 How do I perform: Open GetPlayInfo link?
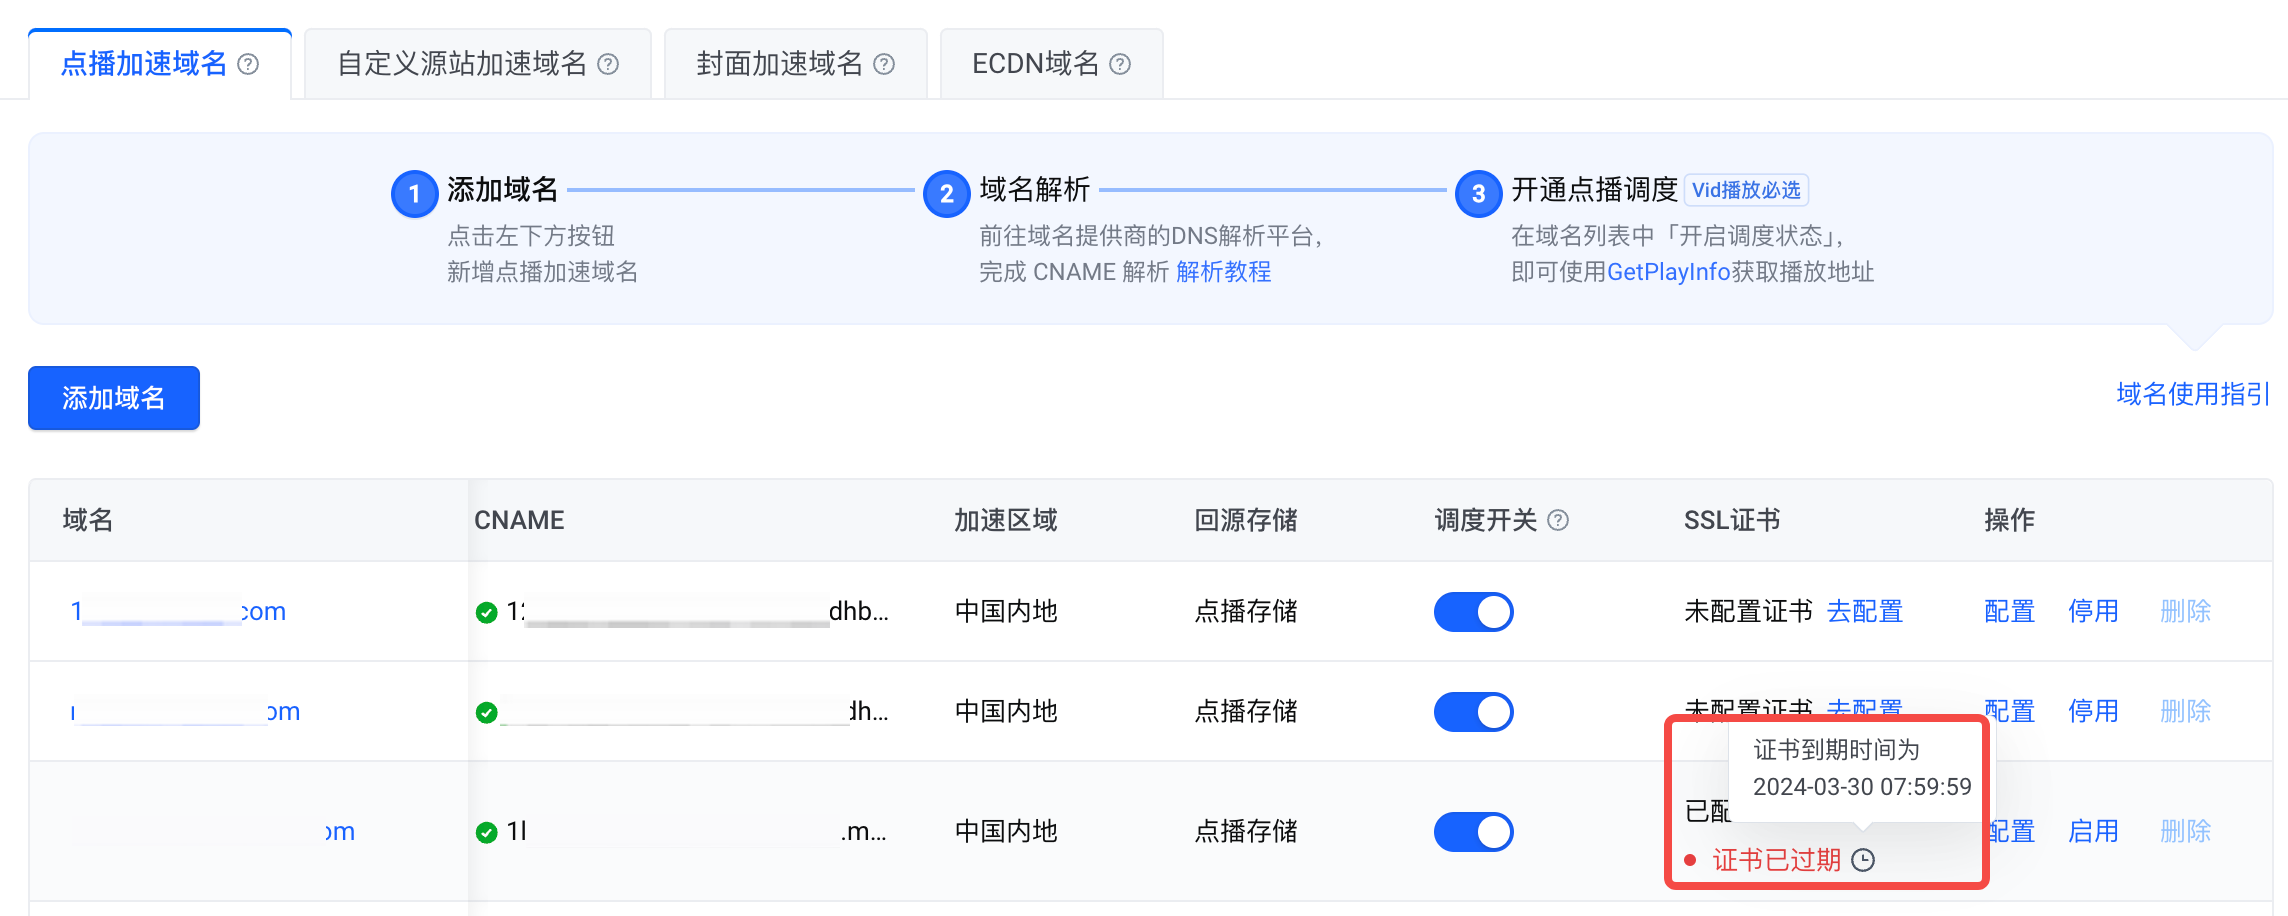pyautogui.click(x=1668, y=272)
